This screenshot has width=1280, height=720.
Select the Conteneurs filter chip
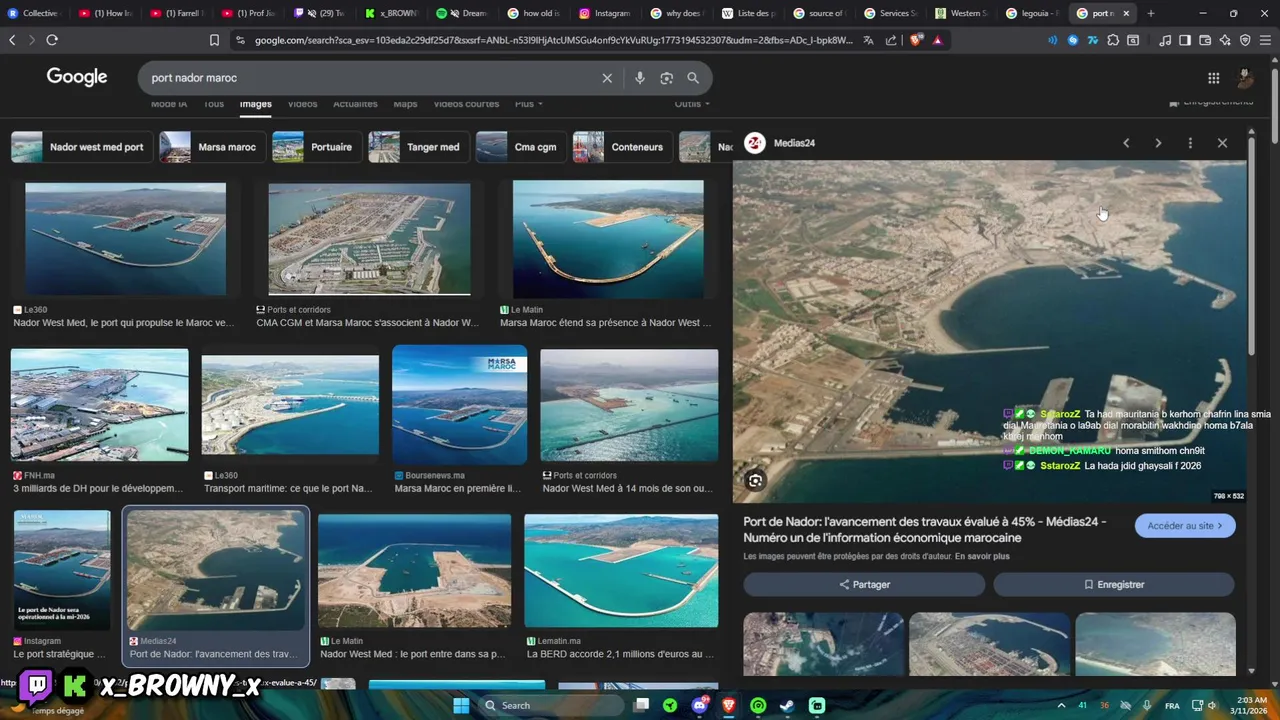pyautogui.click(x=622, y=147)
